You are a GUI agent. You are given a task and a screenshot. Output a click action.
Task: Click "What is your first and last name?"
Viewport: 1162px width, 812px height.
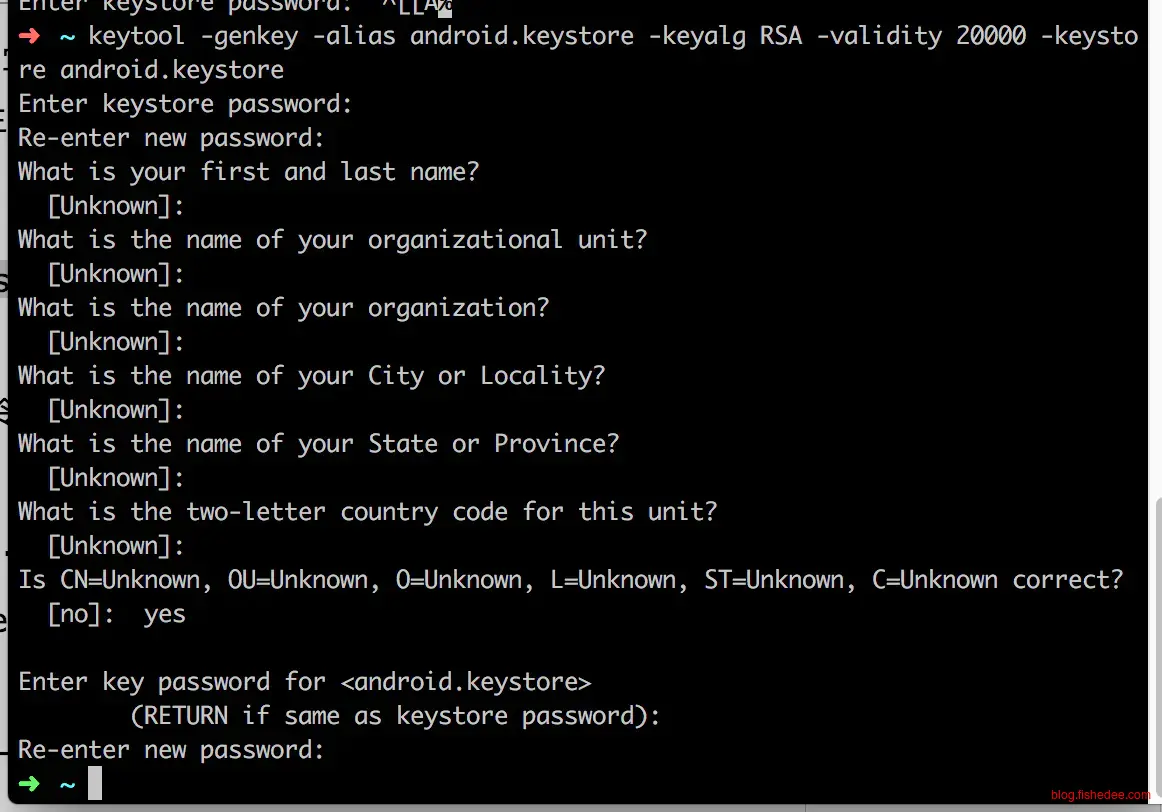coord(248,172)
